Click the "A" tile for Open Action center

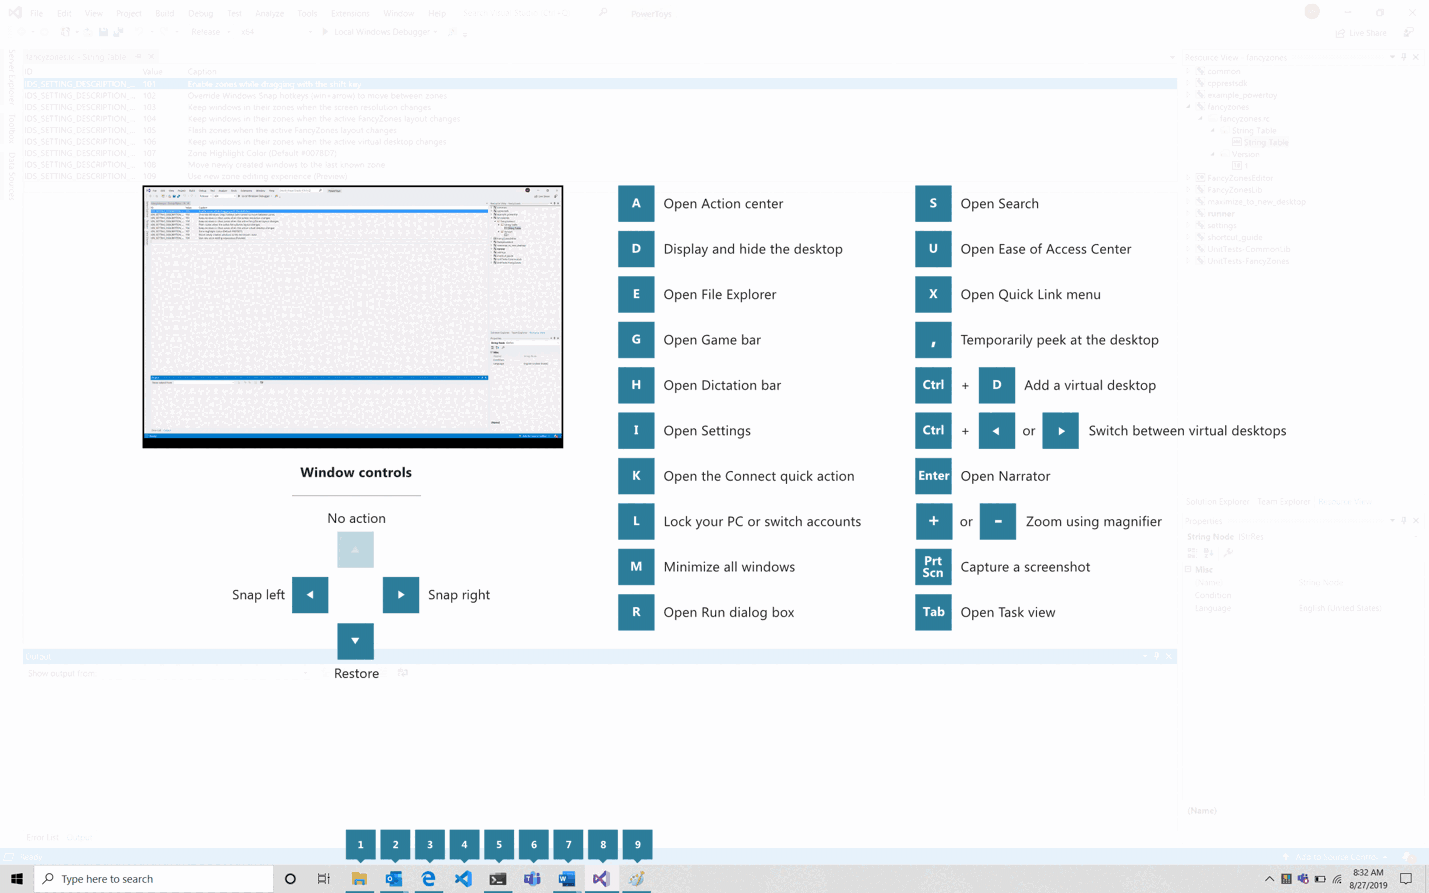point(636,203)
